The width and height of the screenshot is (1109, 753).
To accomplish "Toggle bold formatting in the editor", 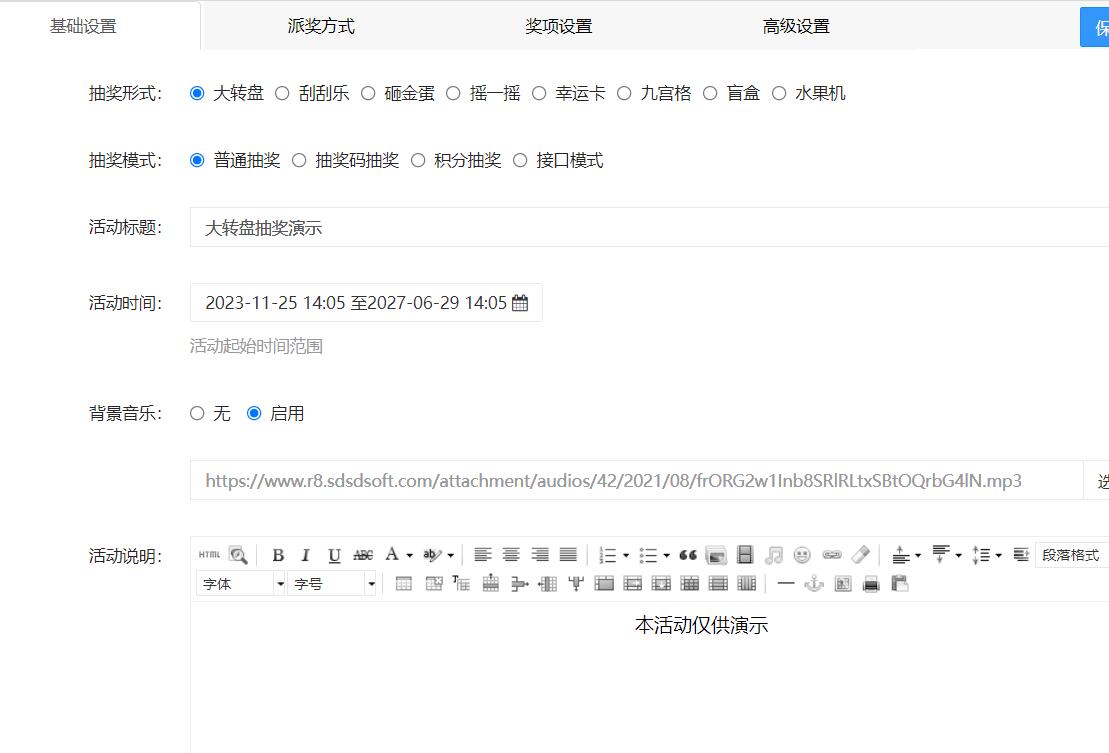I will tap(278, 555).
